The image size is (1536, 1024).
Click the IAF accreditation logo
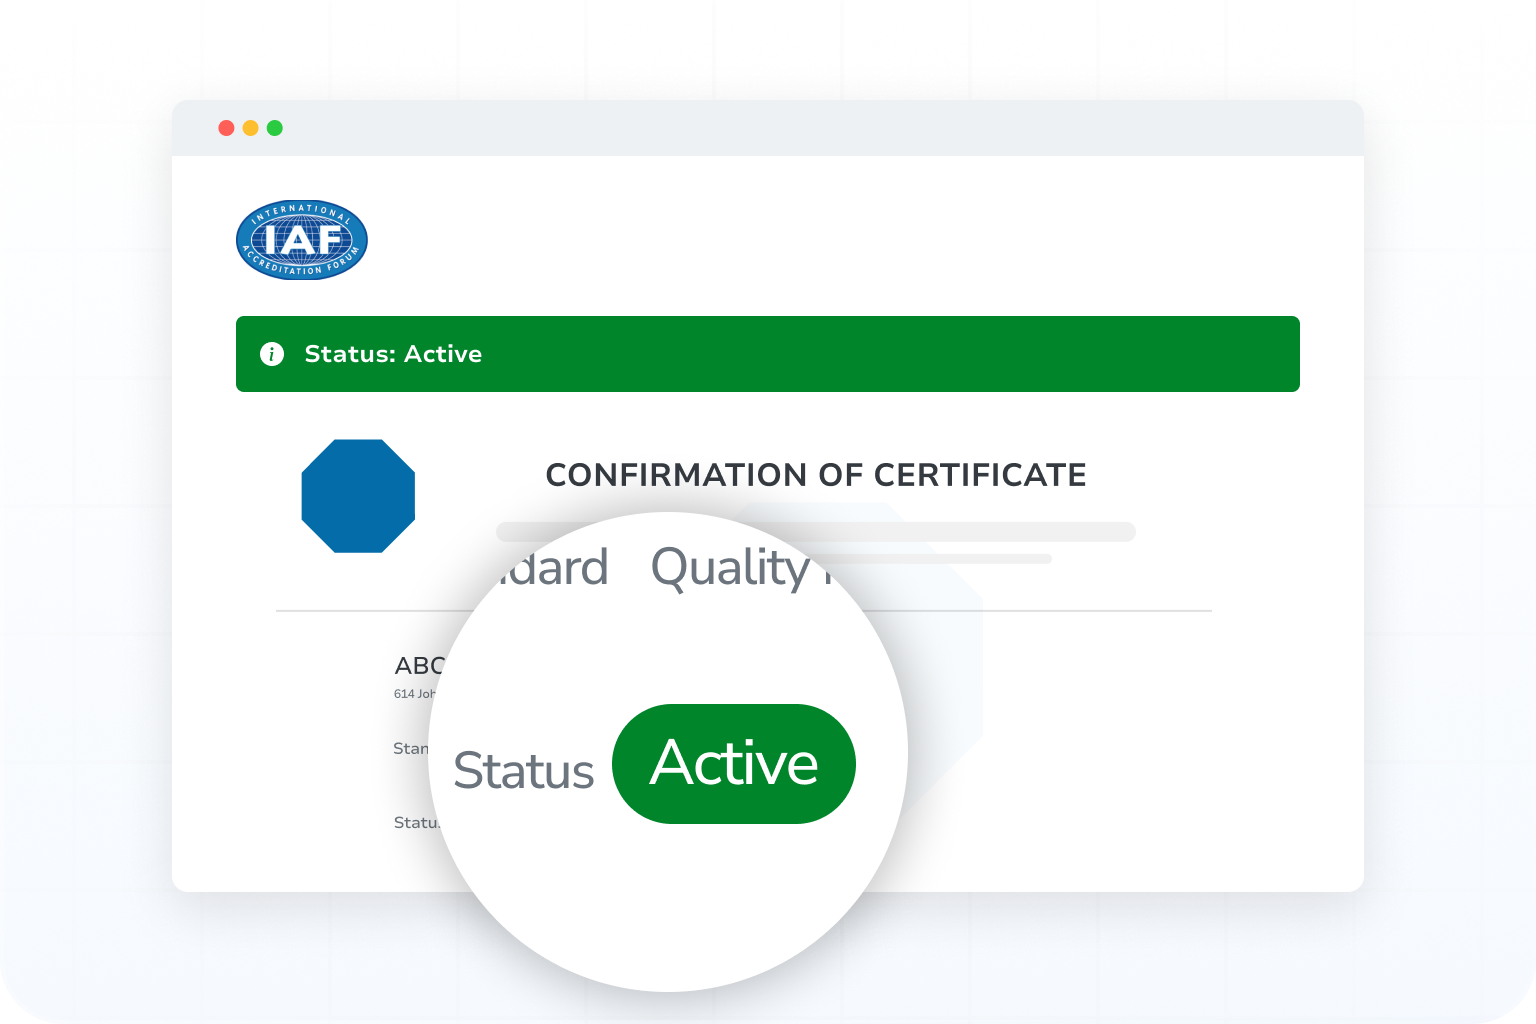tap(300, 239)
